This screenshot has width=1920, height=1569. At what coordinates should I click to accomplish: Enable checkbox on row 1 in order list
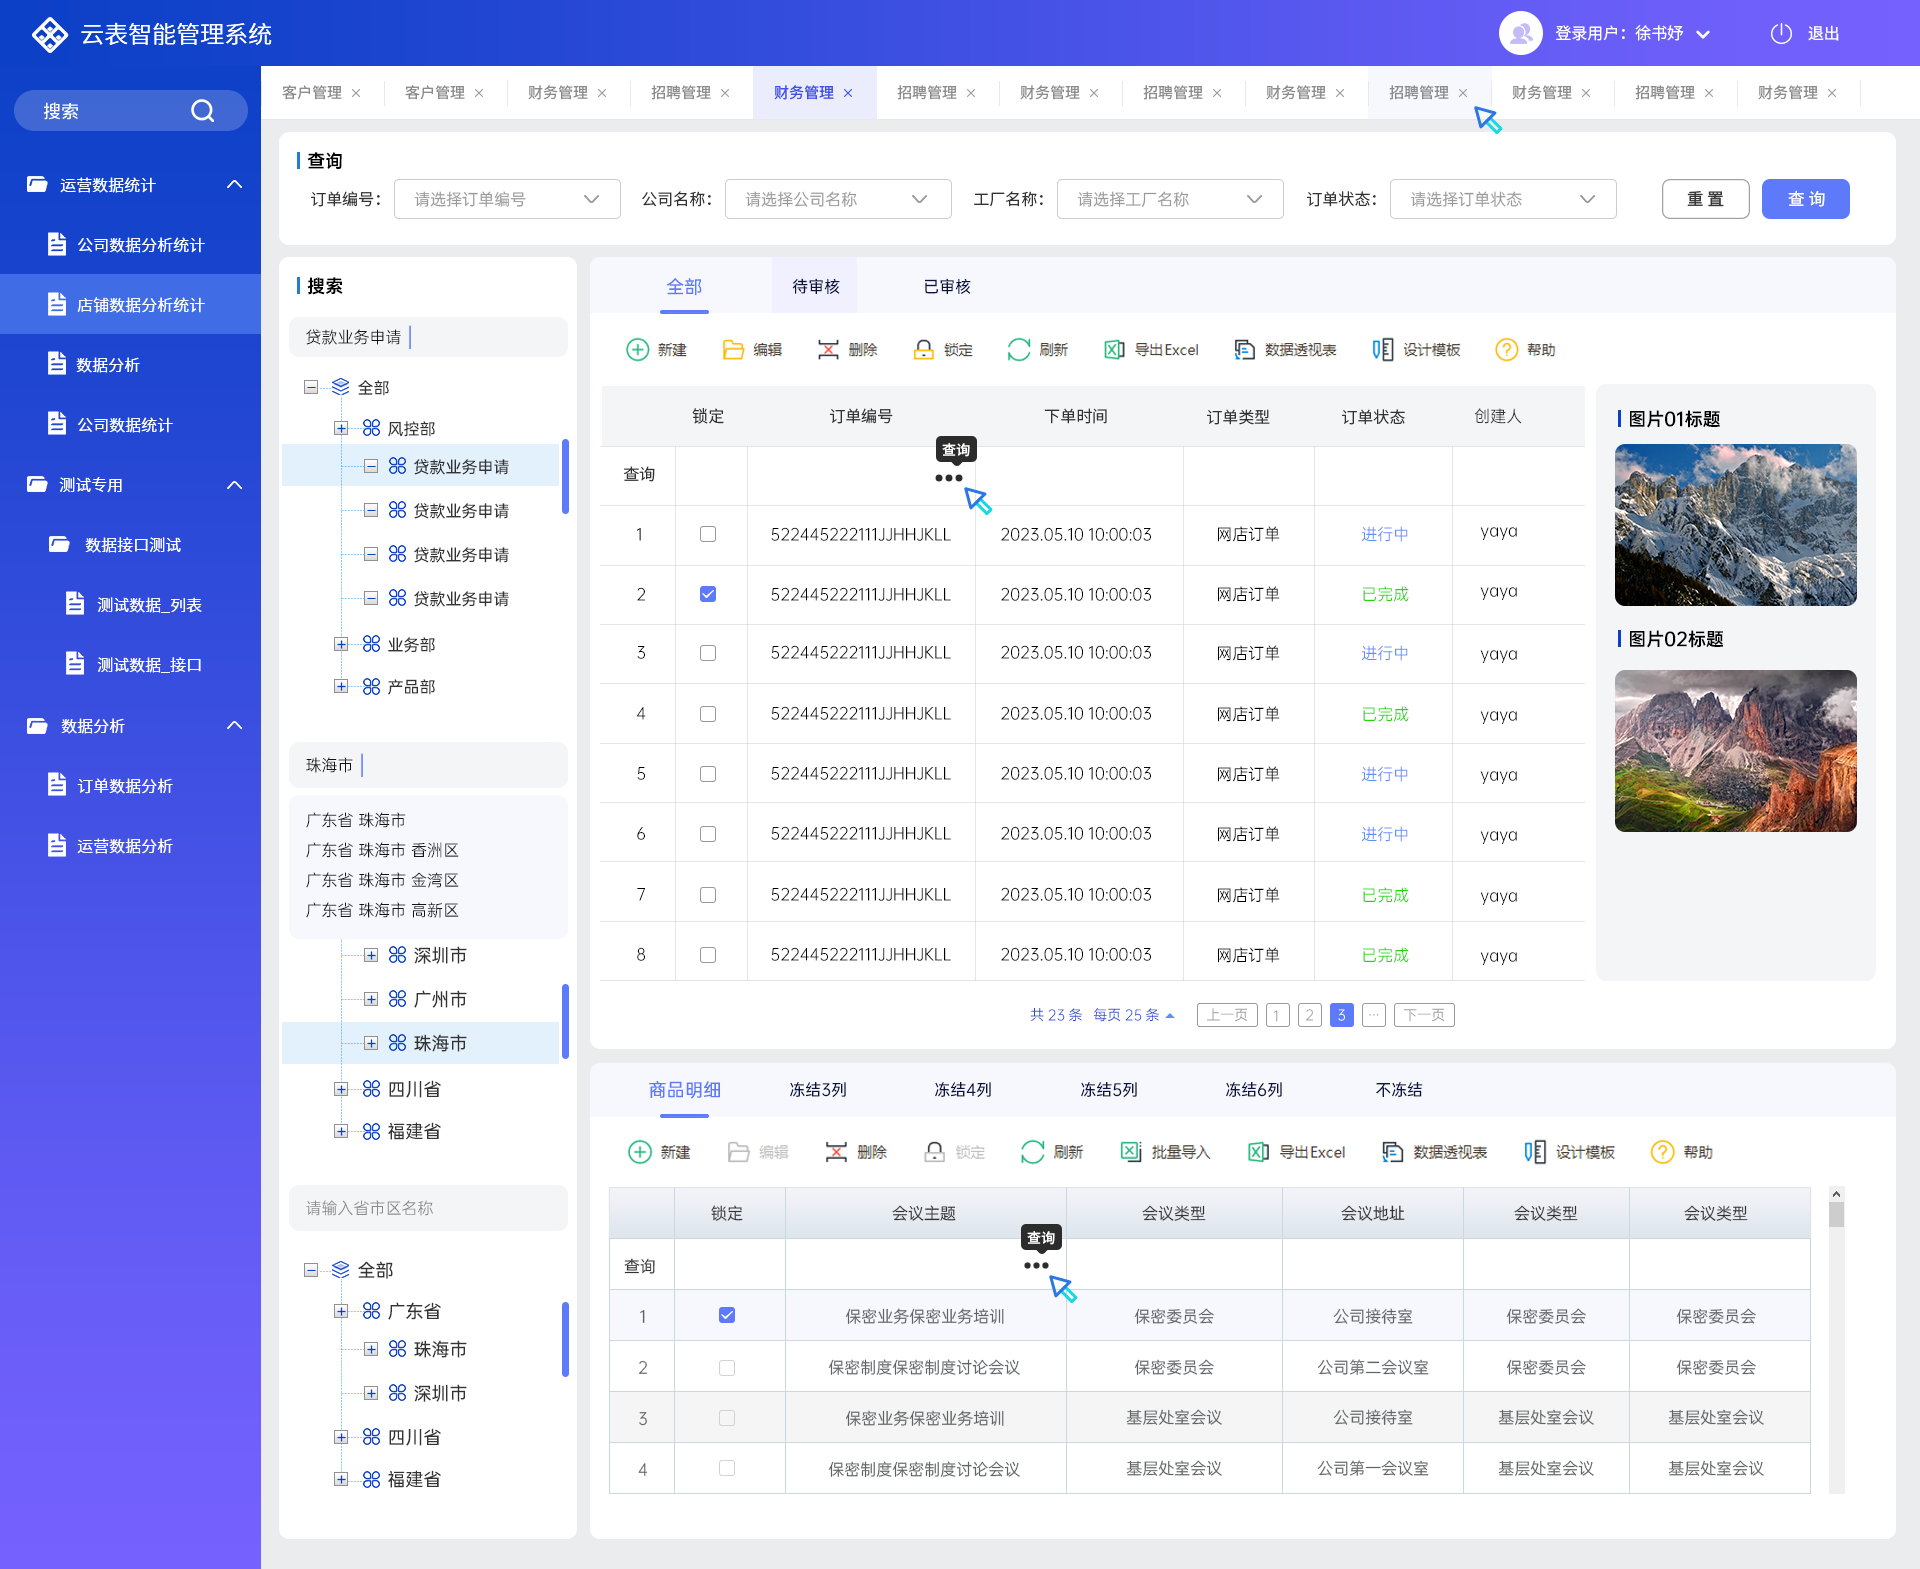(706, 531)
